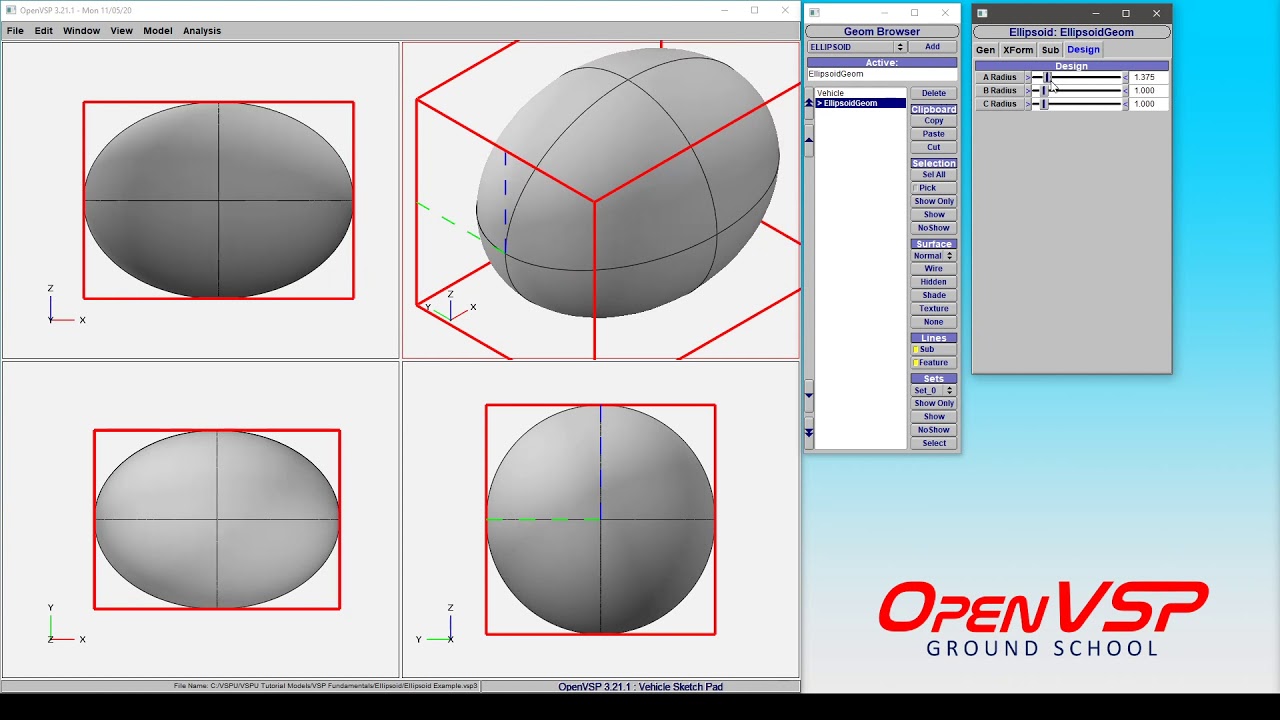Click A Radius left '>' arrow

coord(1027,77)
